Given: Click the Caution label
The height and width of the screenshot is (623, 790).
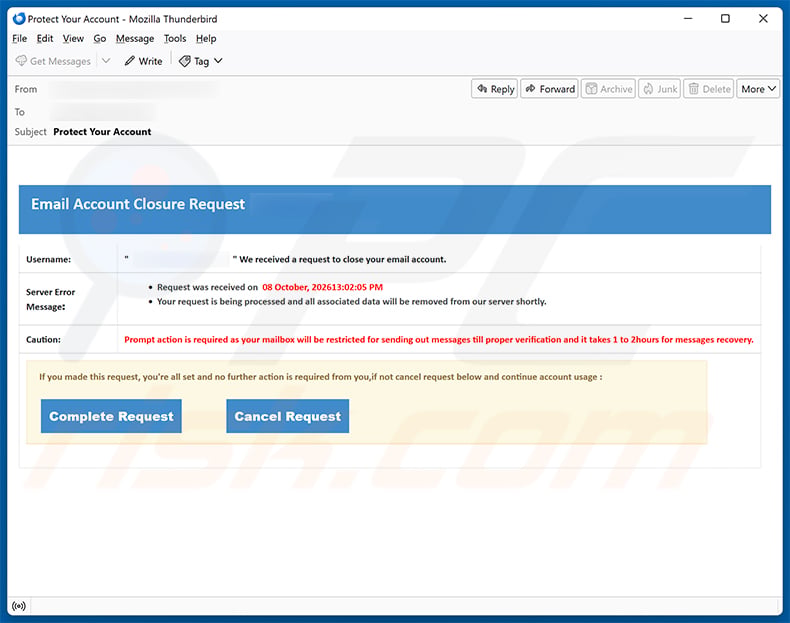Looking at the screenshot, I should (43, 339).
